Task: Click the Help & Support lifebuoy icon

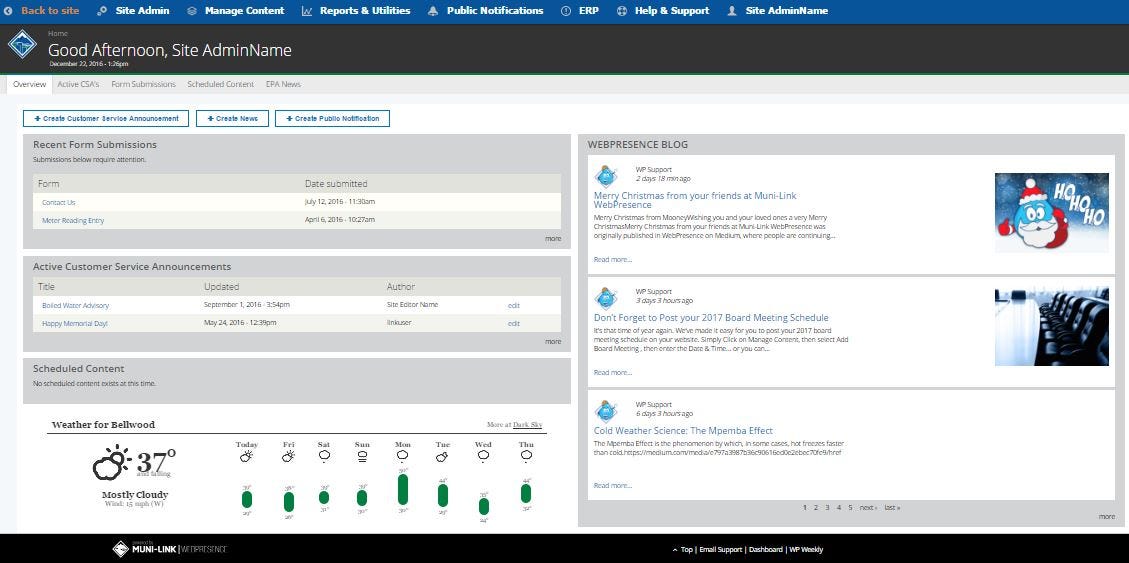Action: pos(622,11)
